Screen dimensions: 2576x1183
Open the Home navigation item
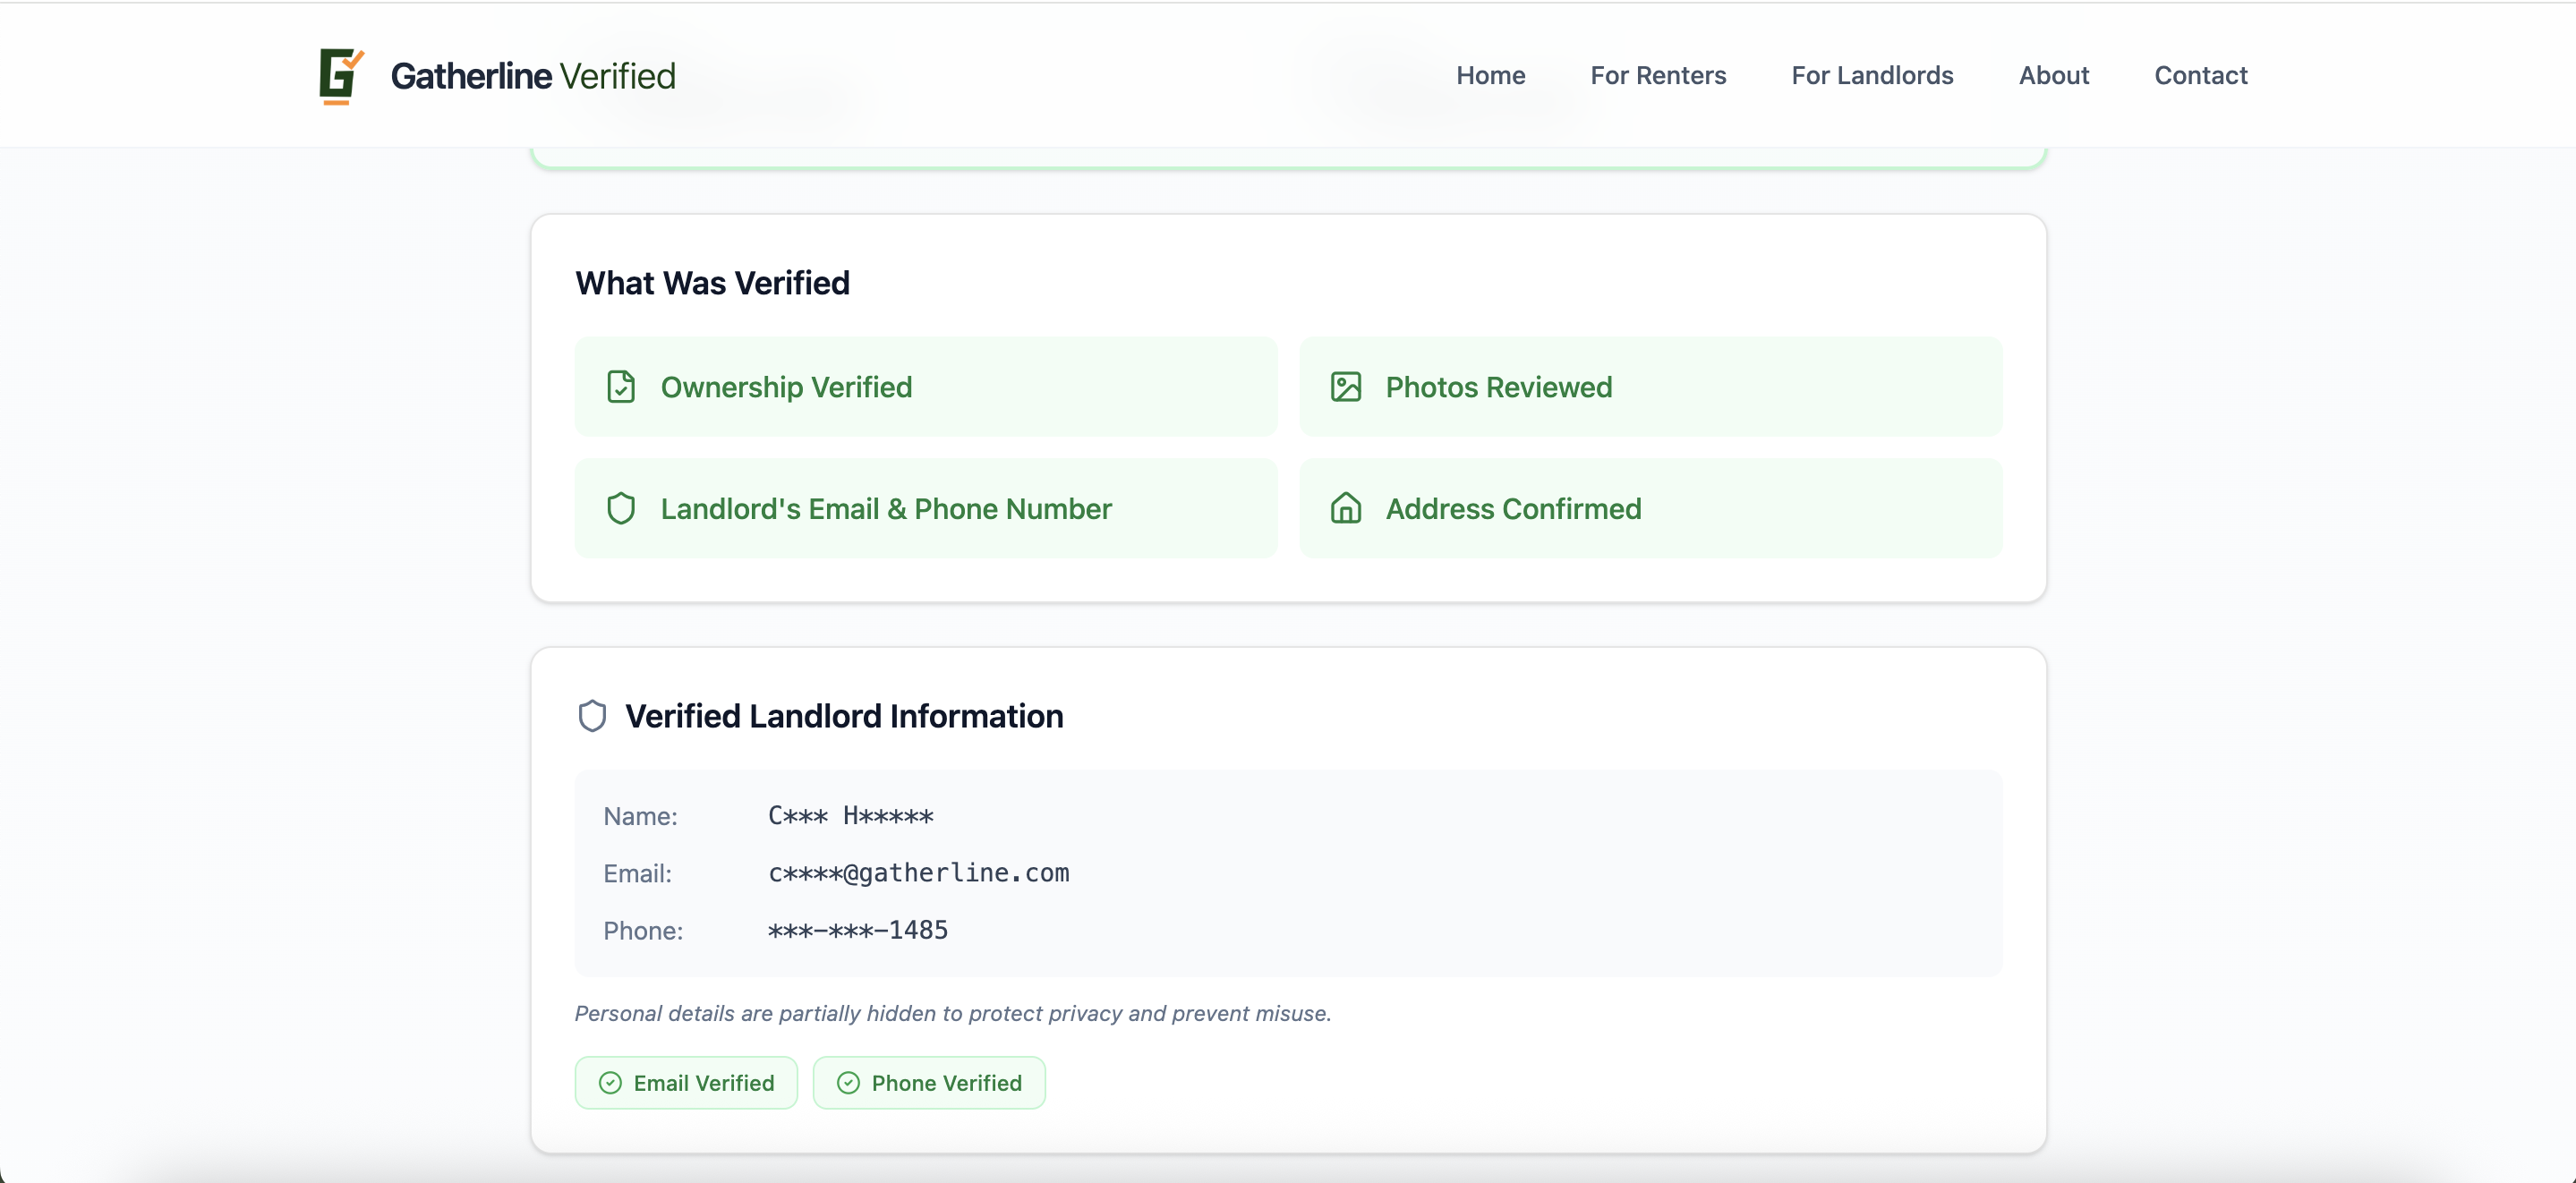tap(1490, 75)
